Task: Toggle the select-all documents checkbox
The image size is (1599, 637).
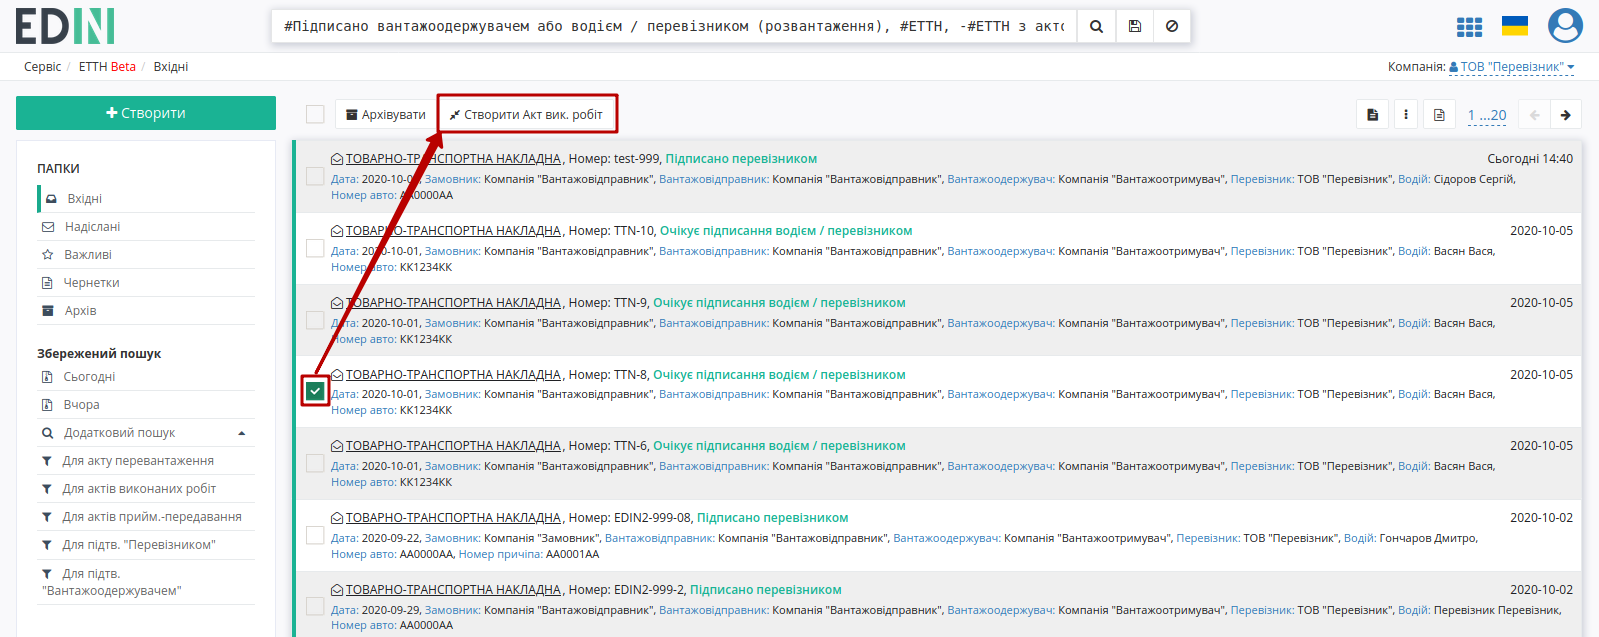Action: tap(315, 115)
